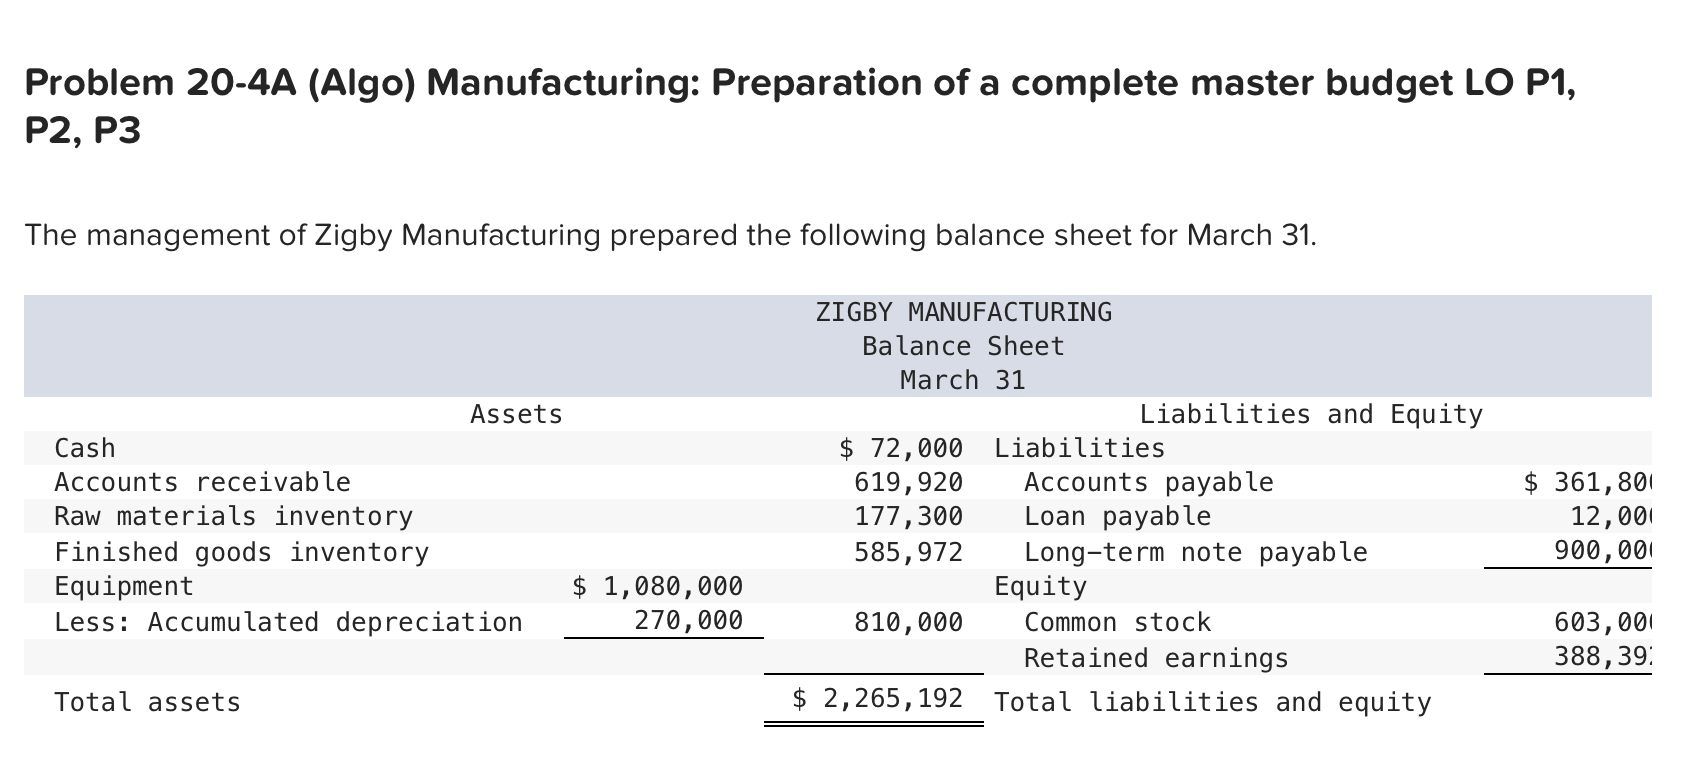Click the Finished goods value '585,972'
The width and height of the screenshot is (1700, 761).
[x=908, y=552]
